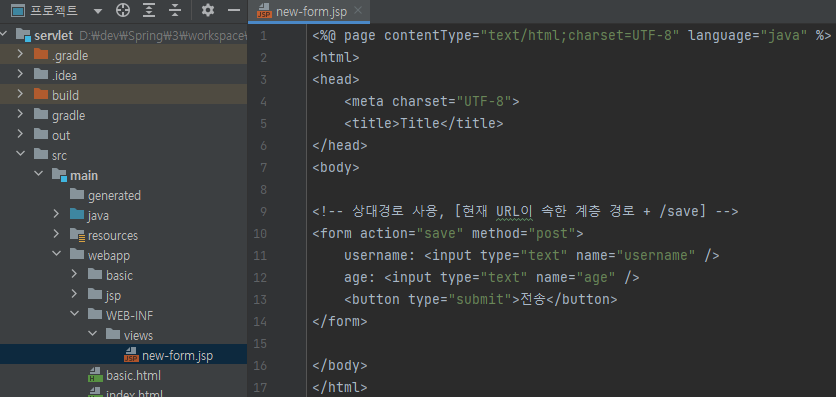Collapse the main folder
Image resolution: width=836 pixels, height=397 pixels.
(x=39, y=175)
